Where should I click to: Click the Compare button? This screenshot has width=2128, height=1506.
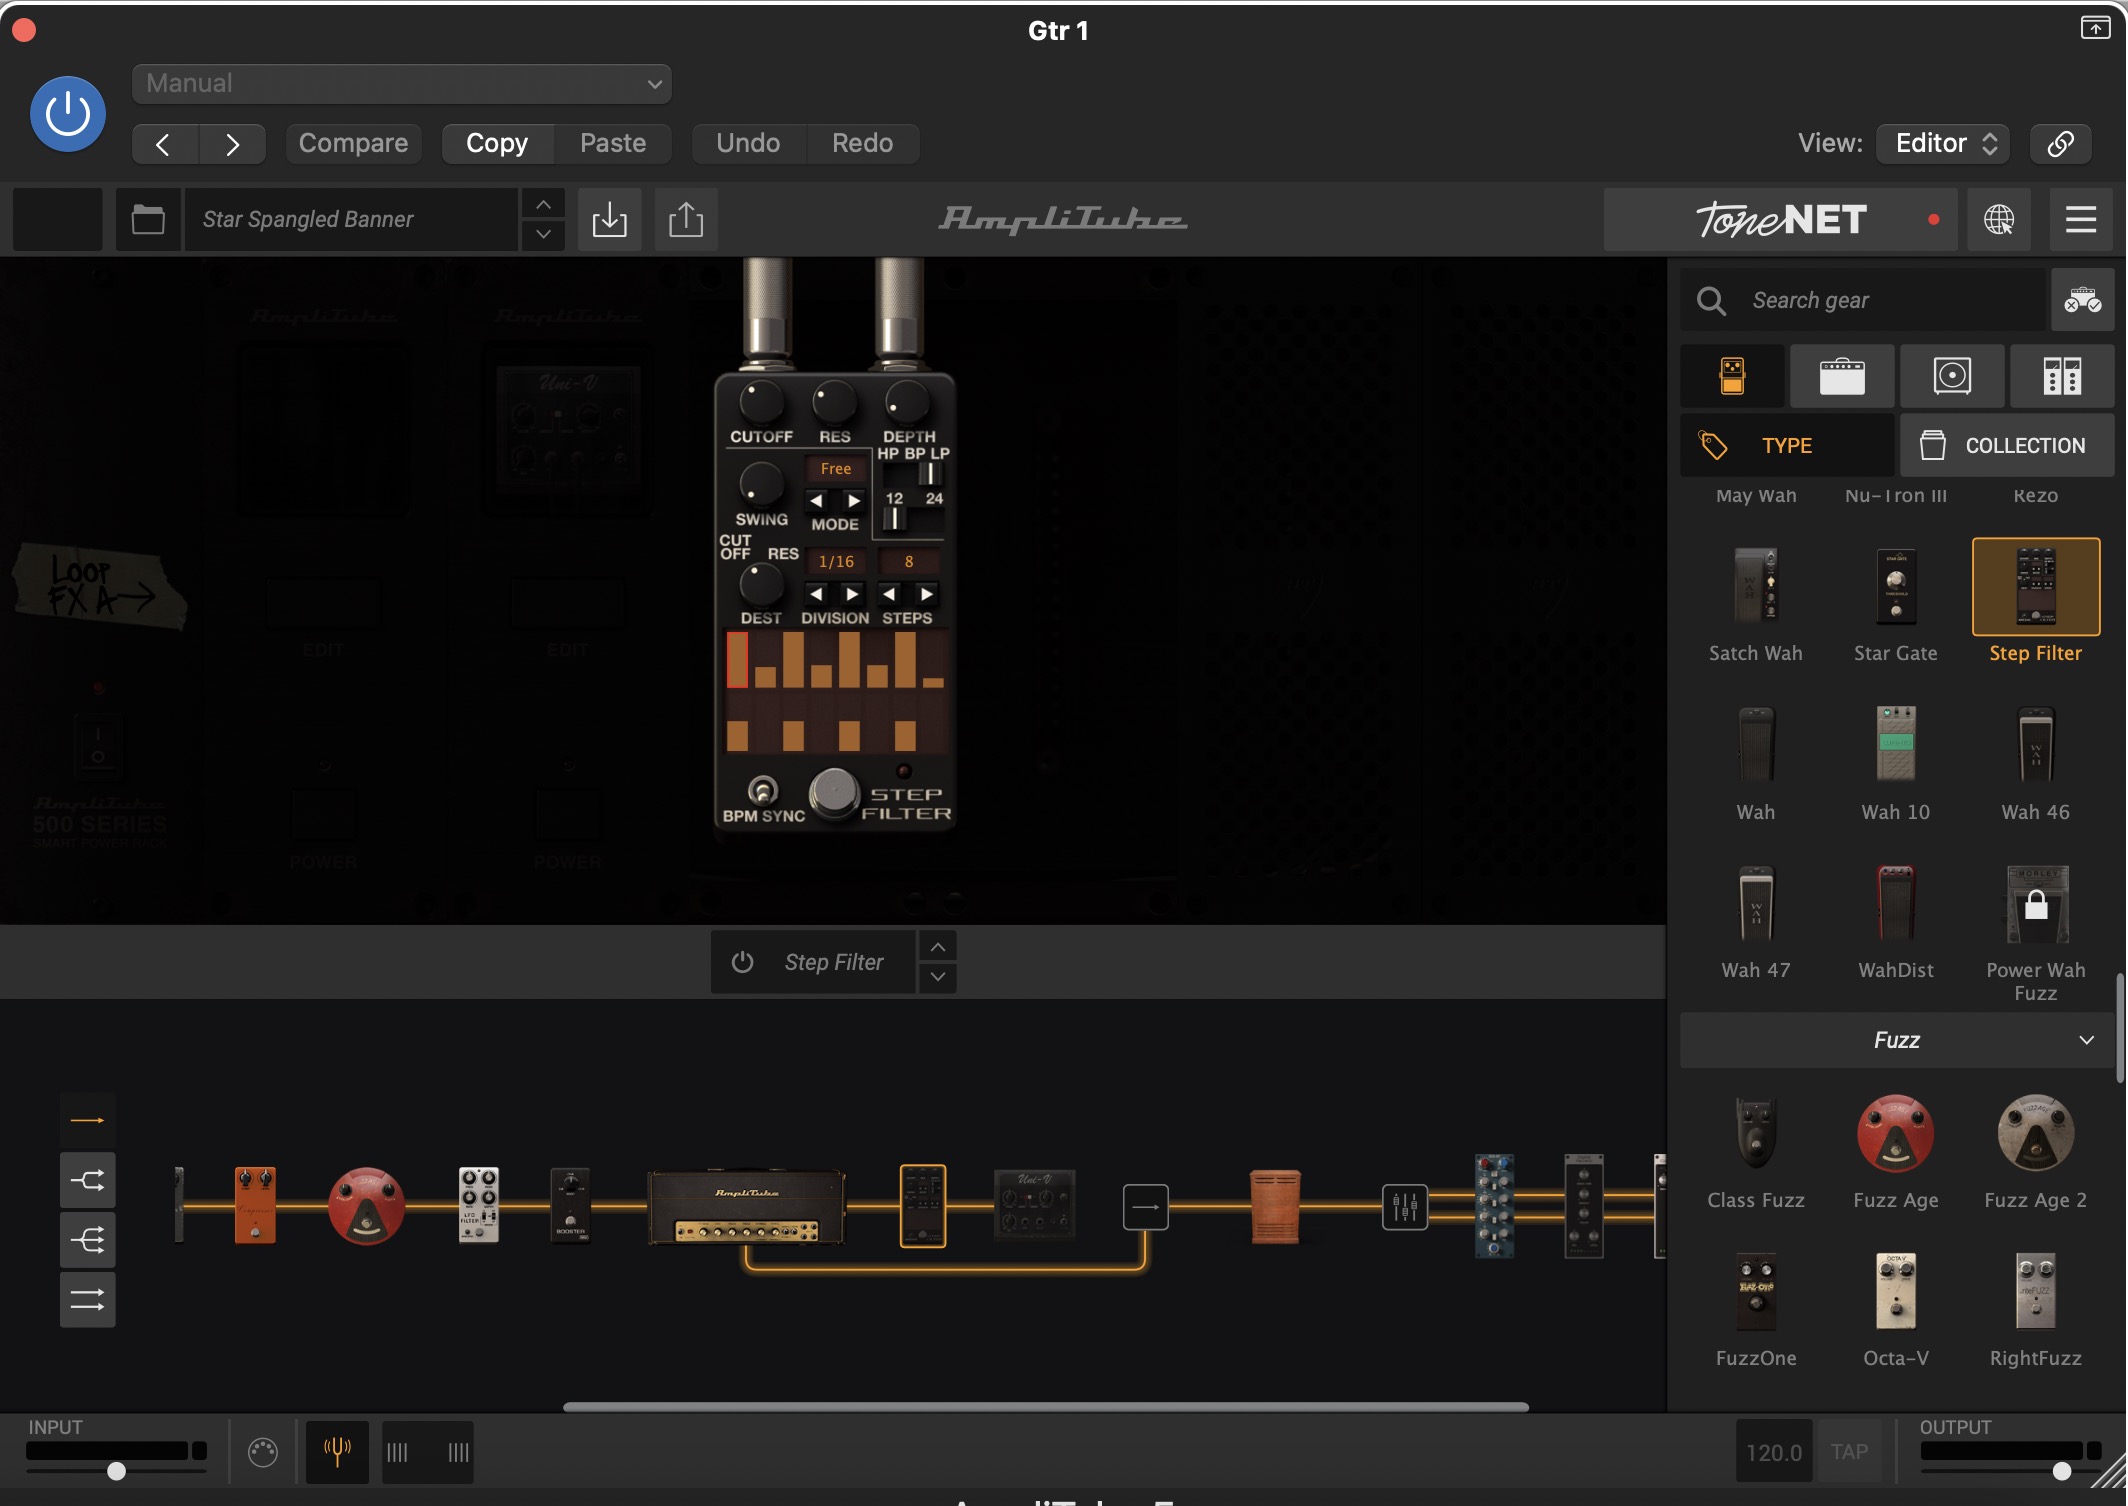(x=353, y=144)
